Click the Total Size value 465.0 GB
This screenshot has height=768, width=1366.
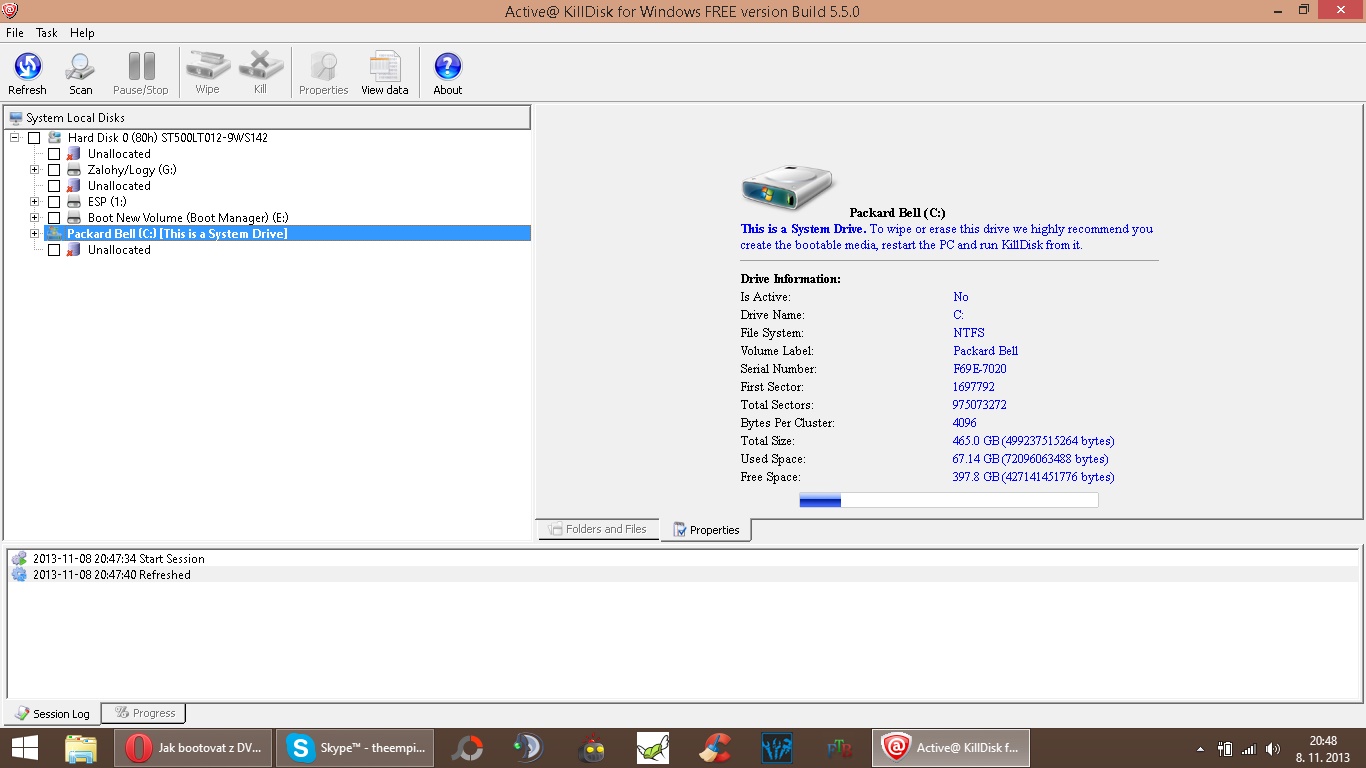tap(1033, 441)
